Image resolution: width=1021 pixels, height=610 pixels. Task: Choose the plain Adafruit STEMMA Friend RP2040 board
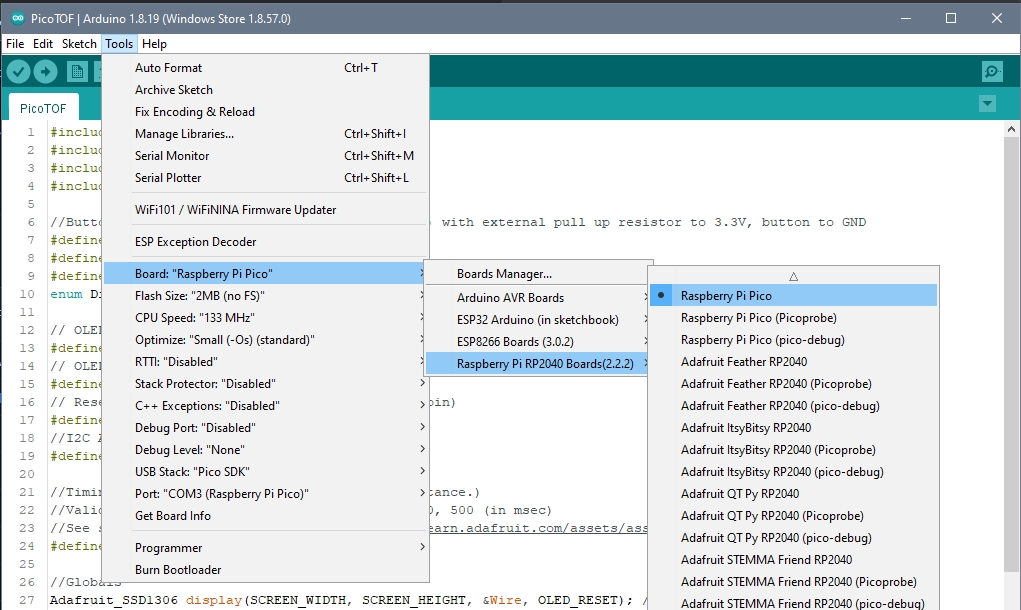tap(794, 560)
